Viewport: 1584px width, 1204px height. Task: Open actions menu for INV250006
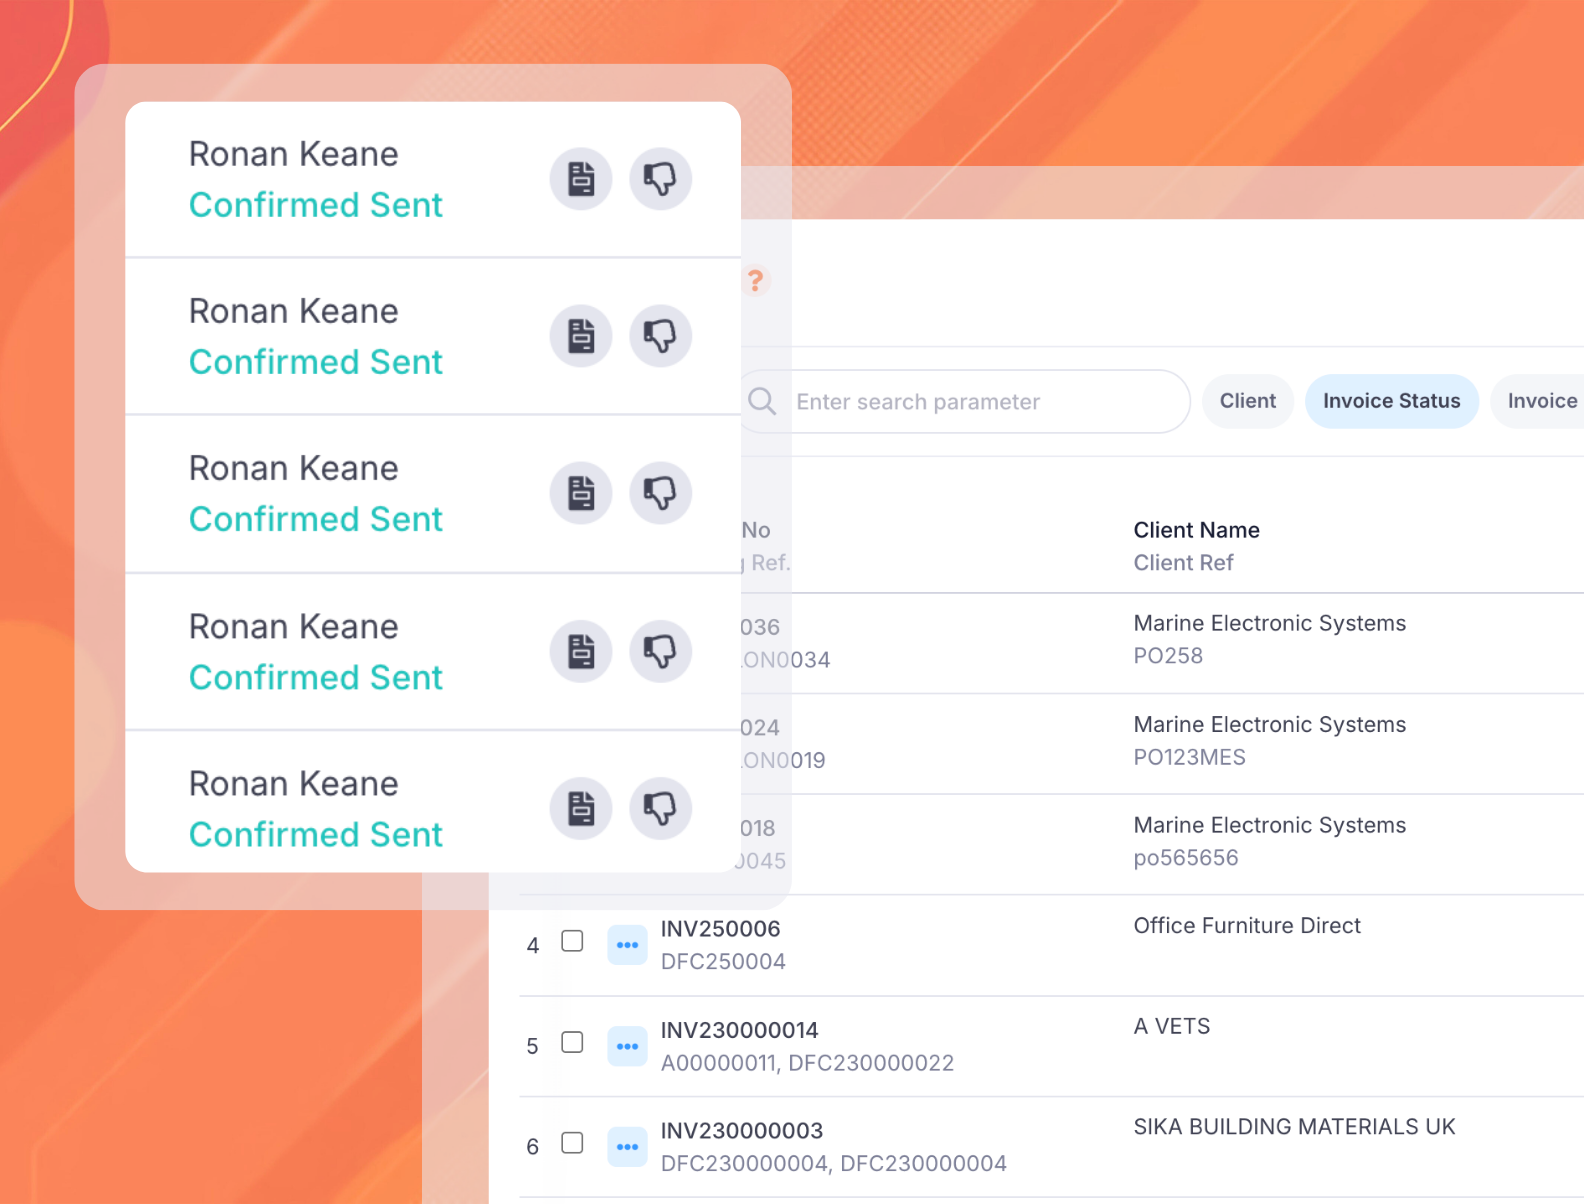(627, 945)
